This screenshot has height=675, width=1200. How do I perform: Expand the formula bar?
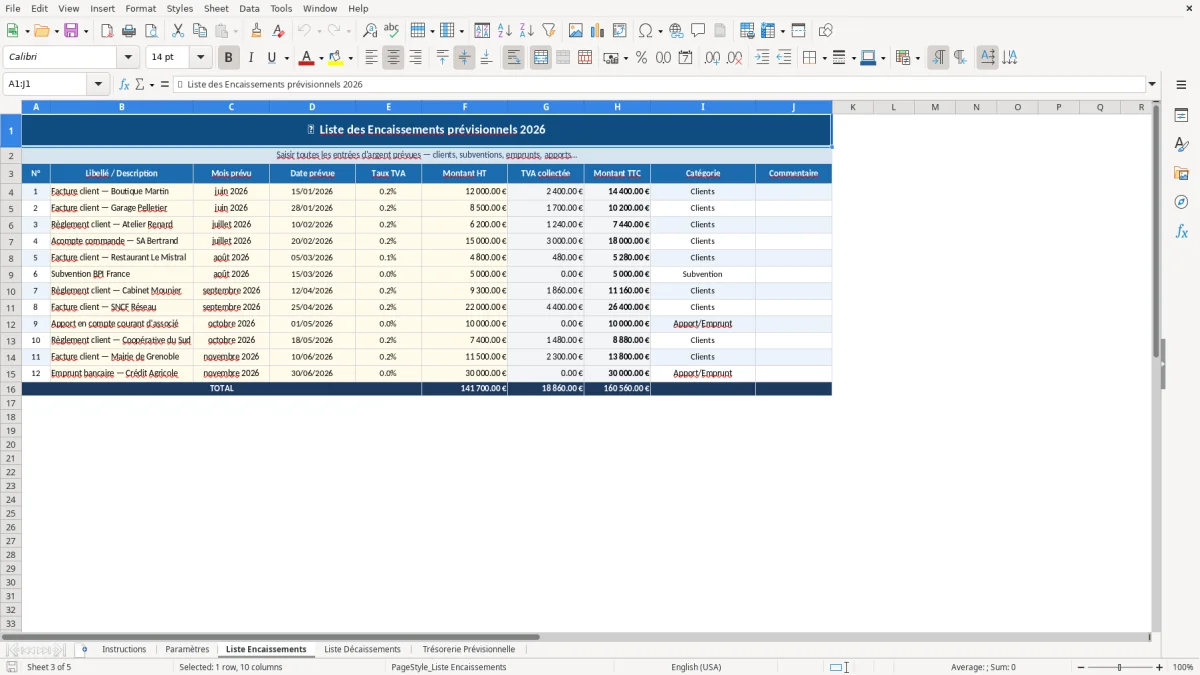pyautogui.click(x=1152, y=84)
